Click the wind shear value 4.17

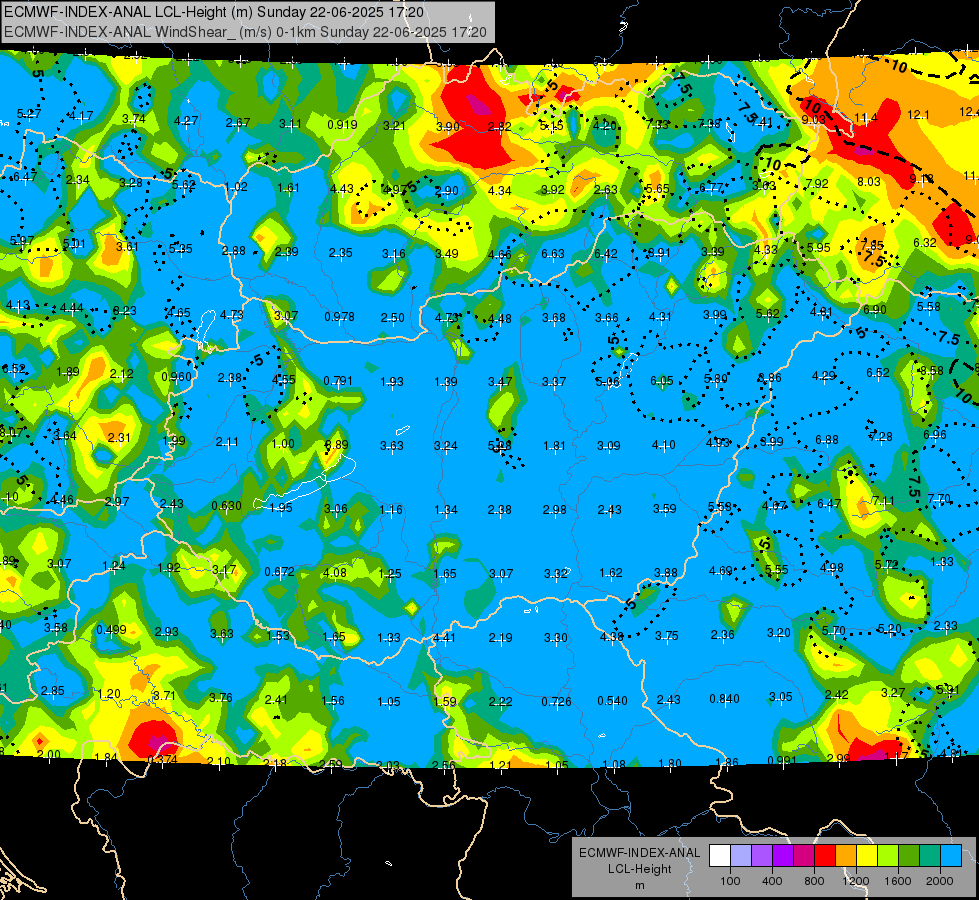click(x=81, y=116)
